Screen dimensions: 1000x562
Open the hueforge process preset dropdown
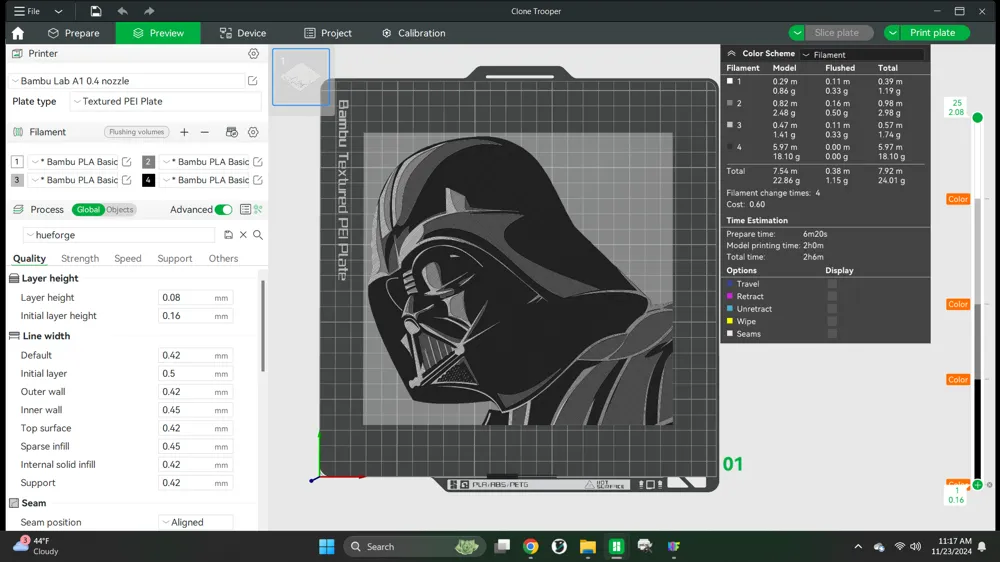click(119, 235)
